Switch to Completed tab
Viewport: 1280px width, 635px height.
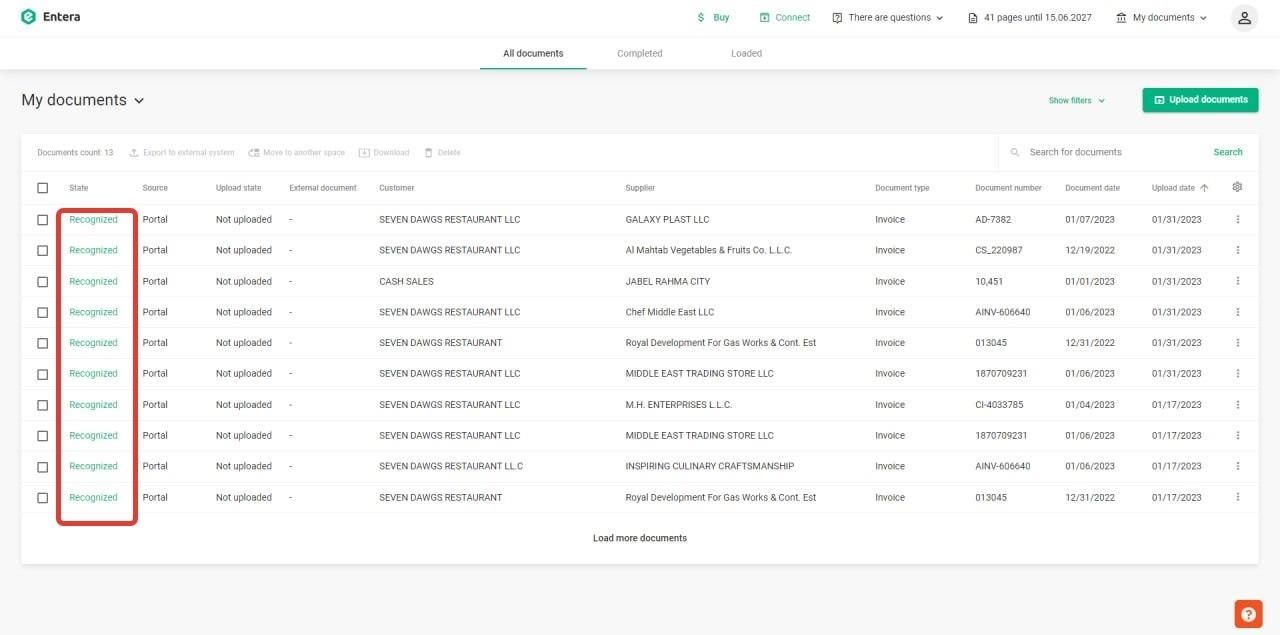coord(640,53)
